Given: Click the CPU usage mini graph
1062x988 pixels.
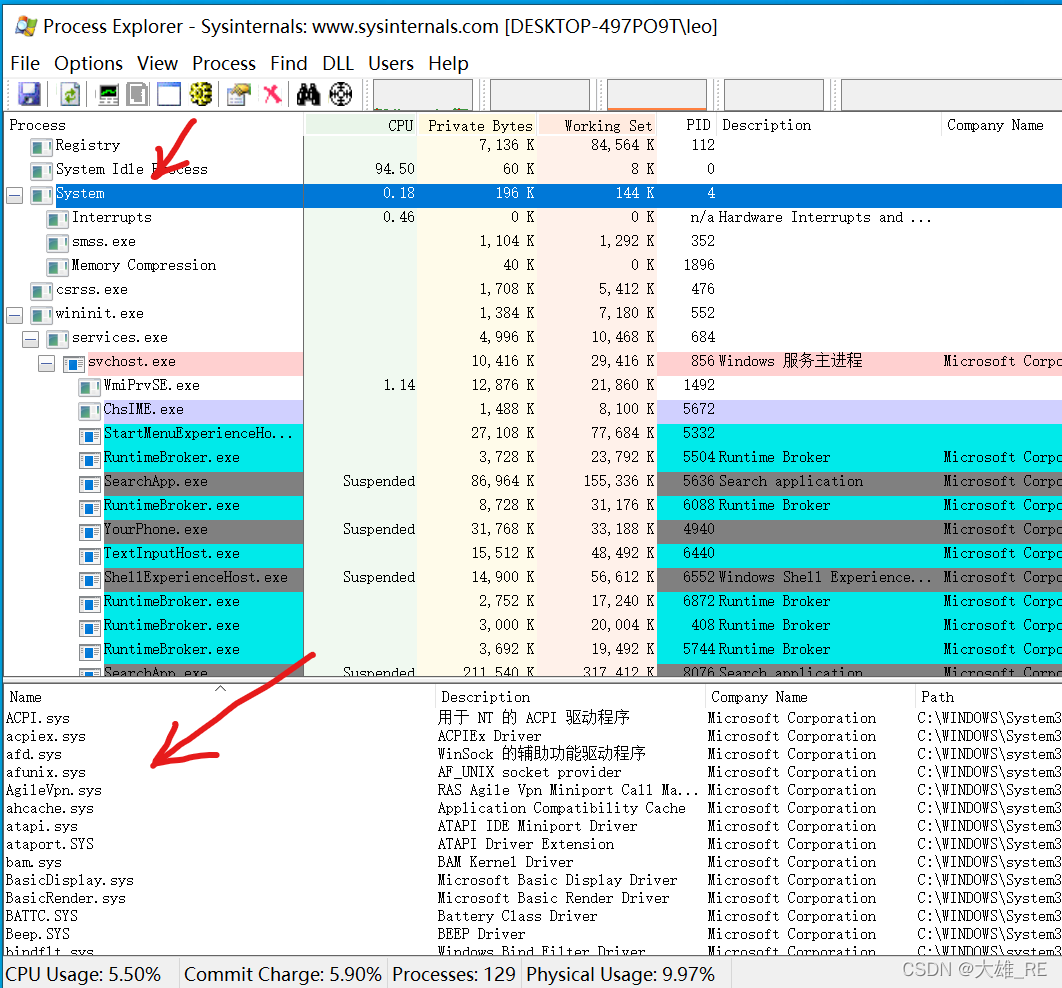Looking at the screenshot, I should coord(423,94).
